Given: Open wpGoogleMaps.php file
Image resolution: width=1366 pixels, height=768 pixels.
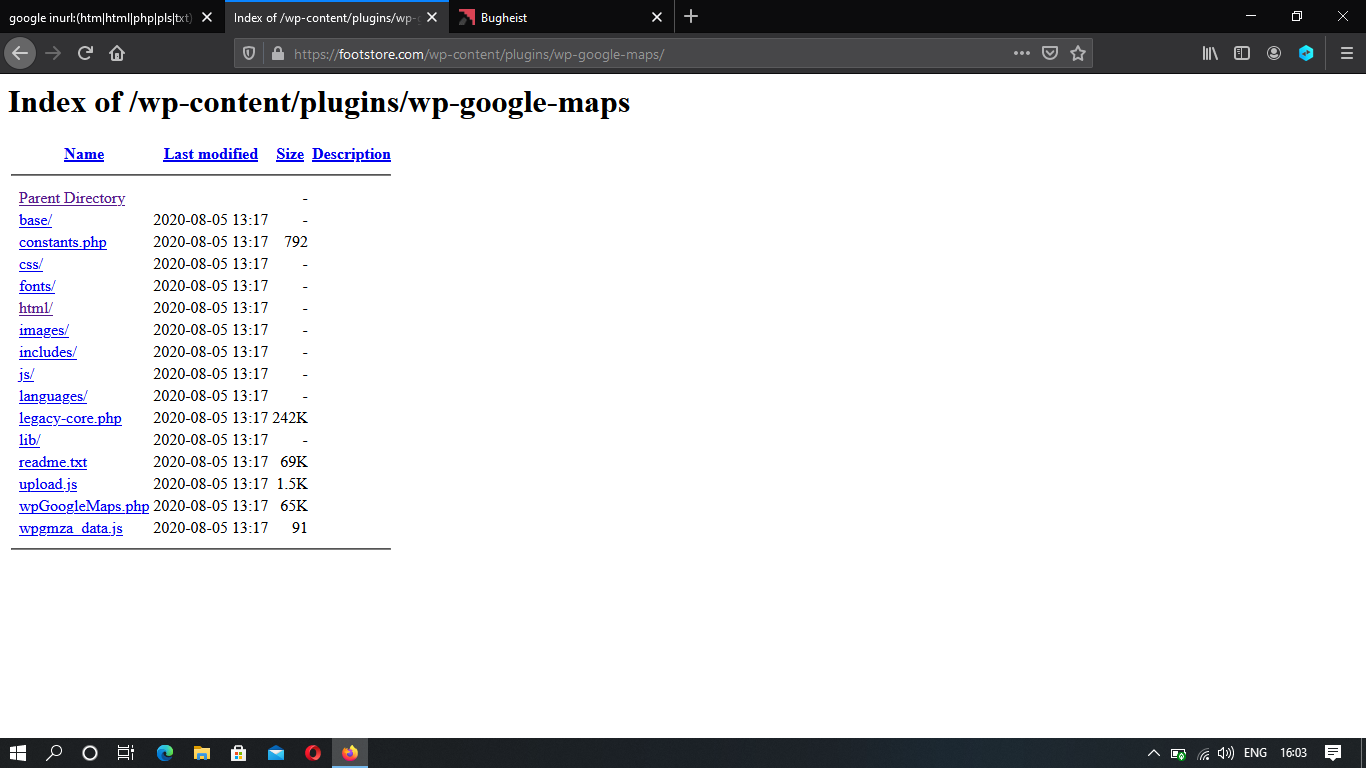Looking at the screenshot, I should click(84, 506).
